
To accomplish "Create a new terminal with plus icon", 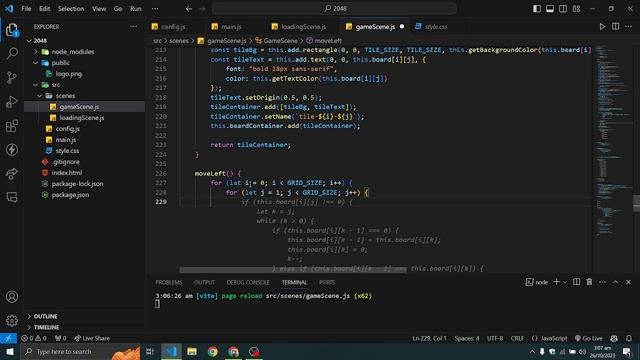I will point(556,282).
